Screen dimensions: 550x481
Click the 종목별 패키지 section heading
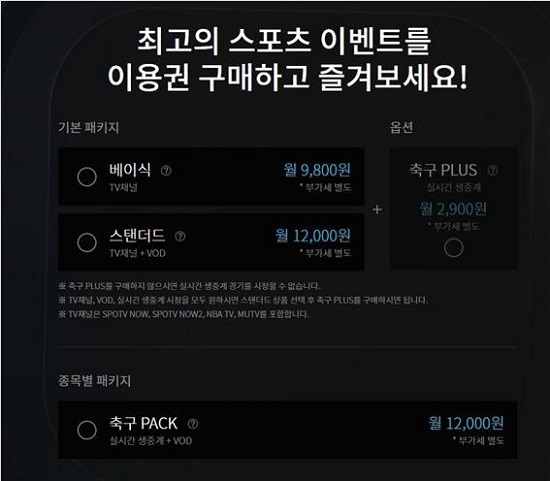point(94,381)
